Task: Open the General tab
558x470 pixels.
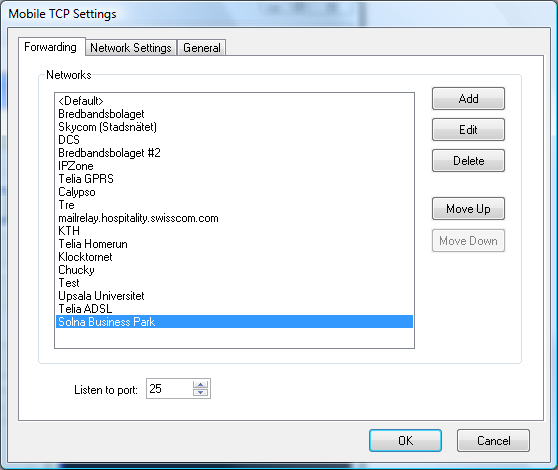Action: click(x=201, y=48)
